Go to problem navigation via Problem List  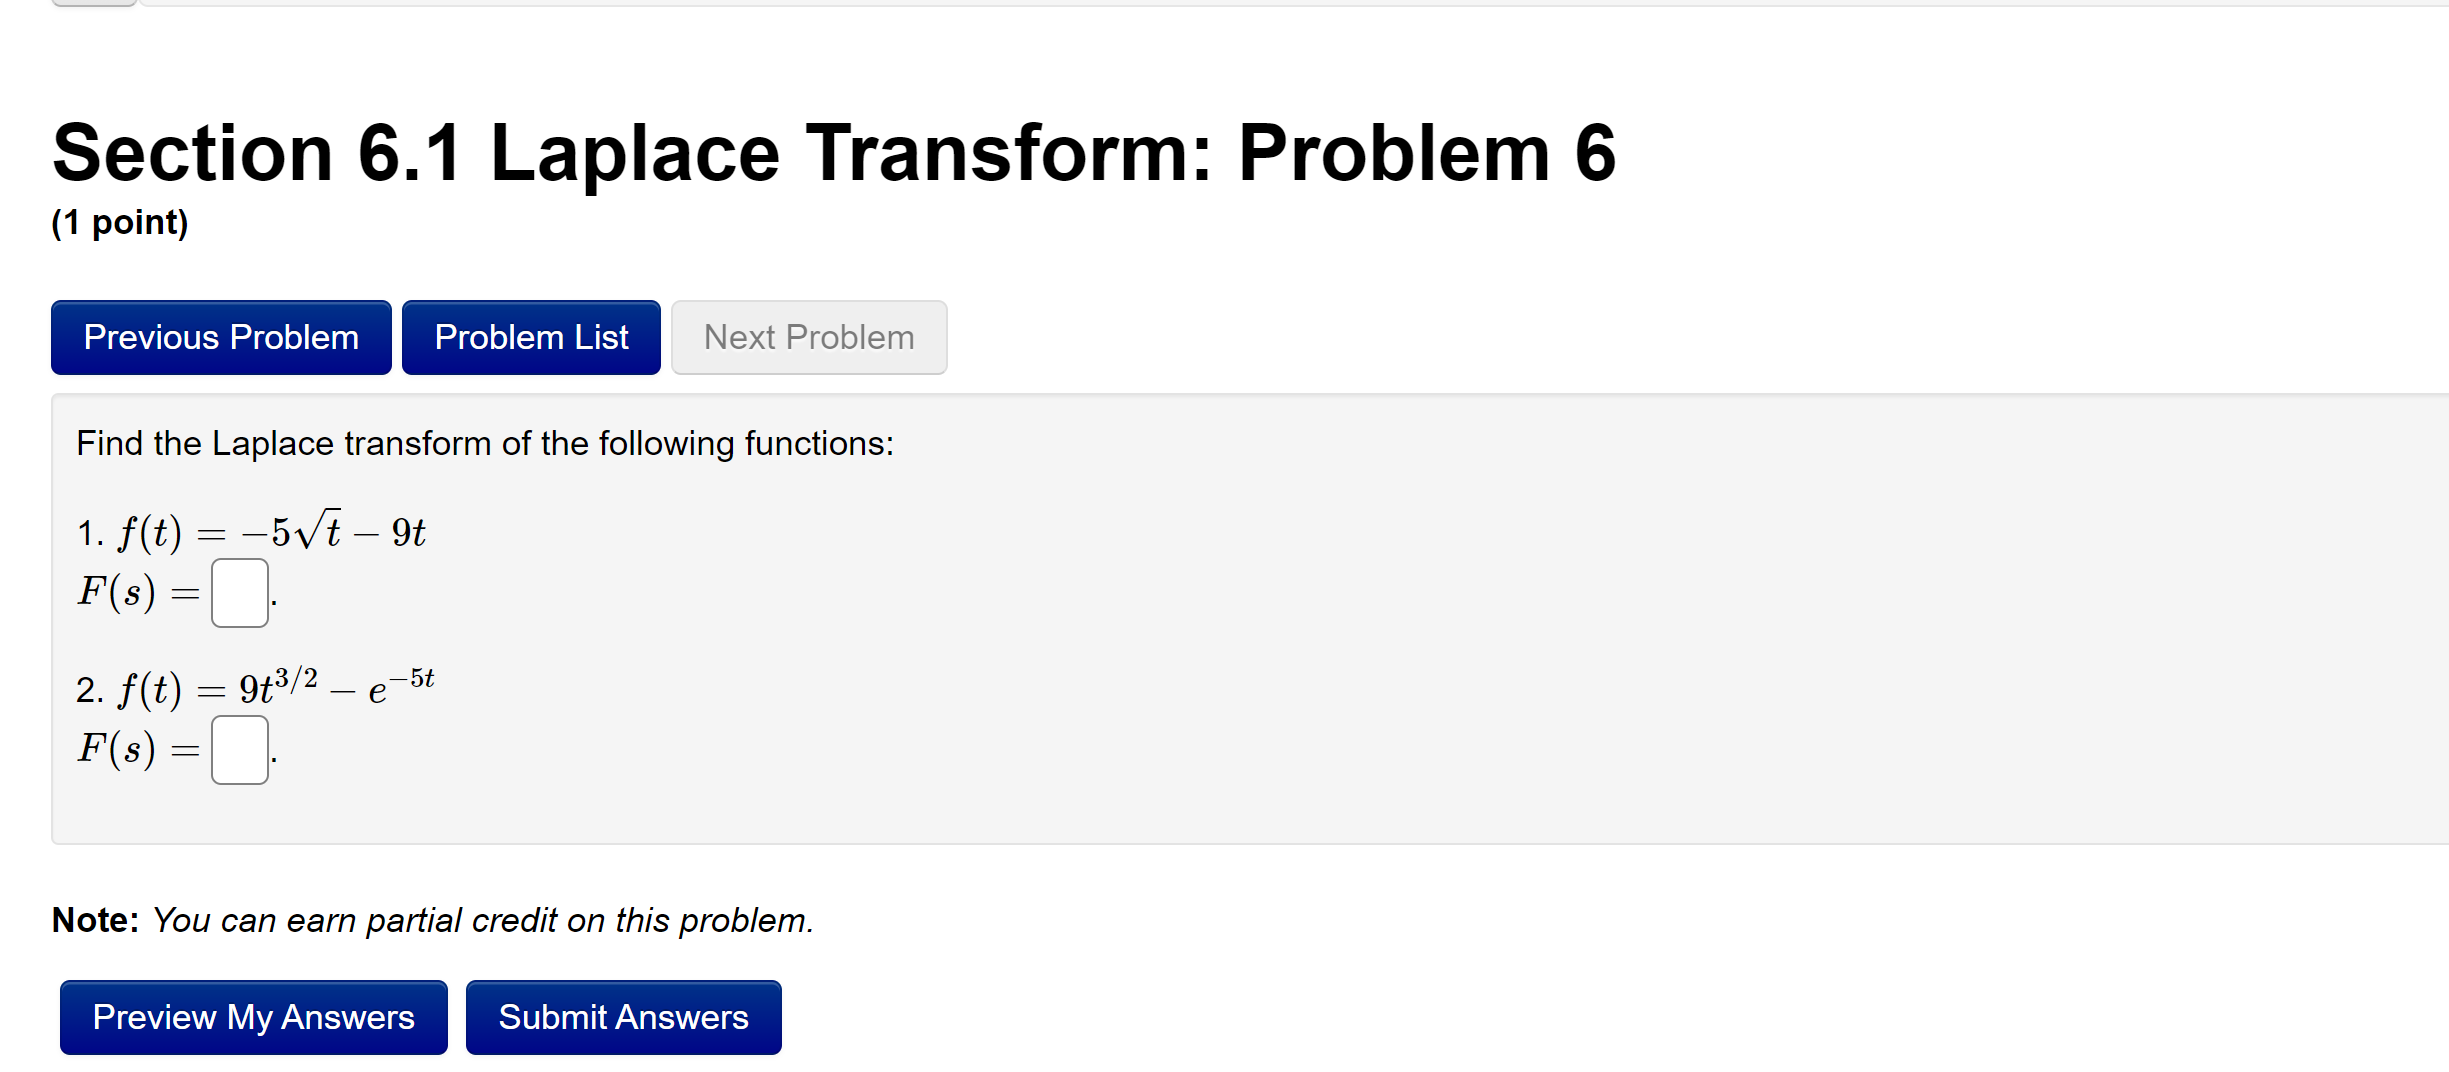point(531,337)
